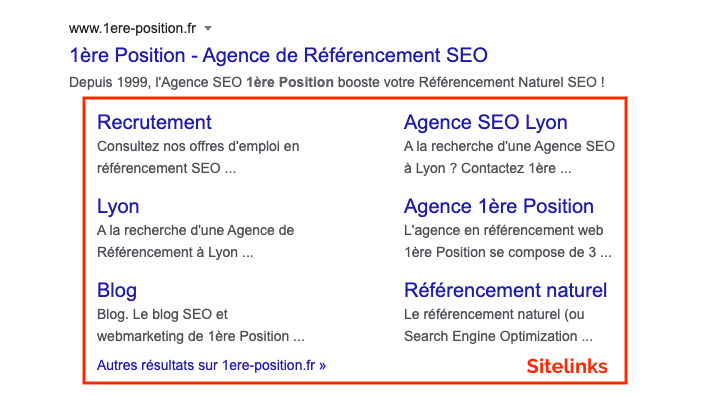
Task: Open the Blog sitelink
Action: point(116,291)
